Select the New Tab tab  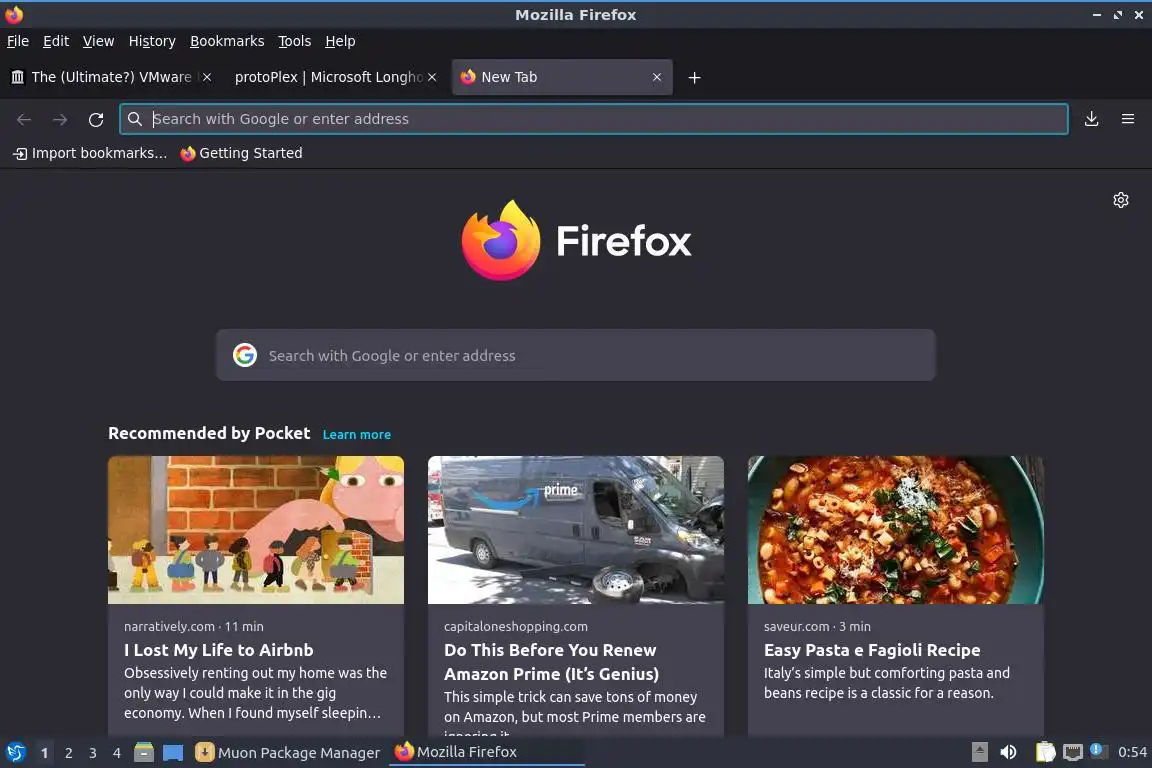562,77
